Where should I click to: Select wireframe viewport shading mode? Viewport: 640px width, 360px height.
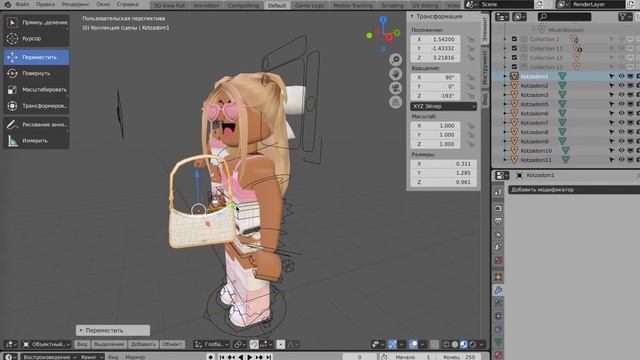click(x=446, y=344)
